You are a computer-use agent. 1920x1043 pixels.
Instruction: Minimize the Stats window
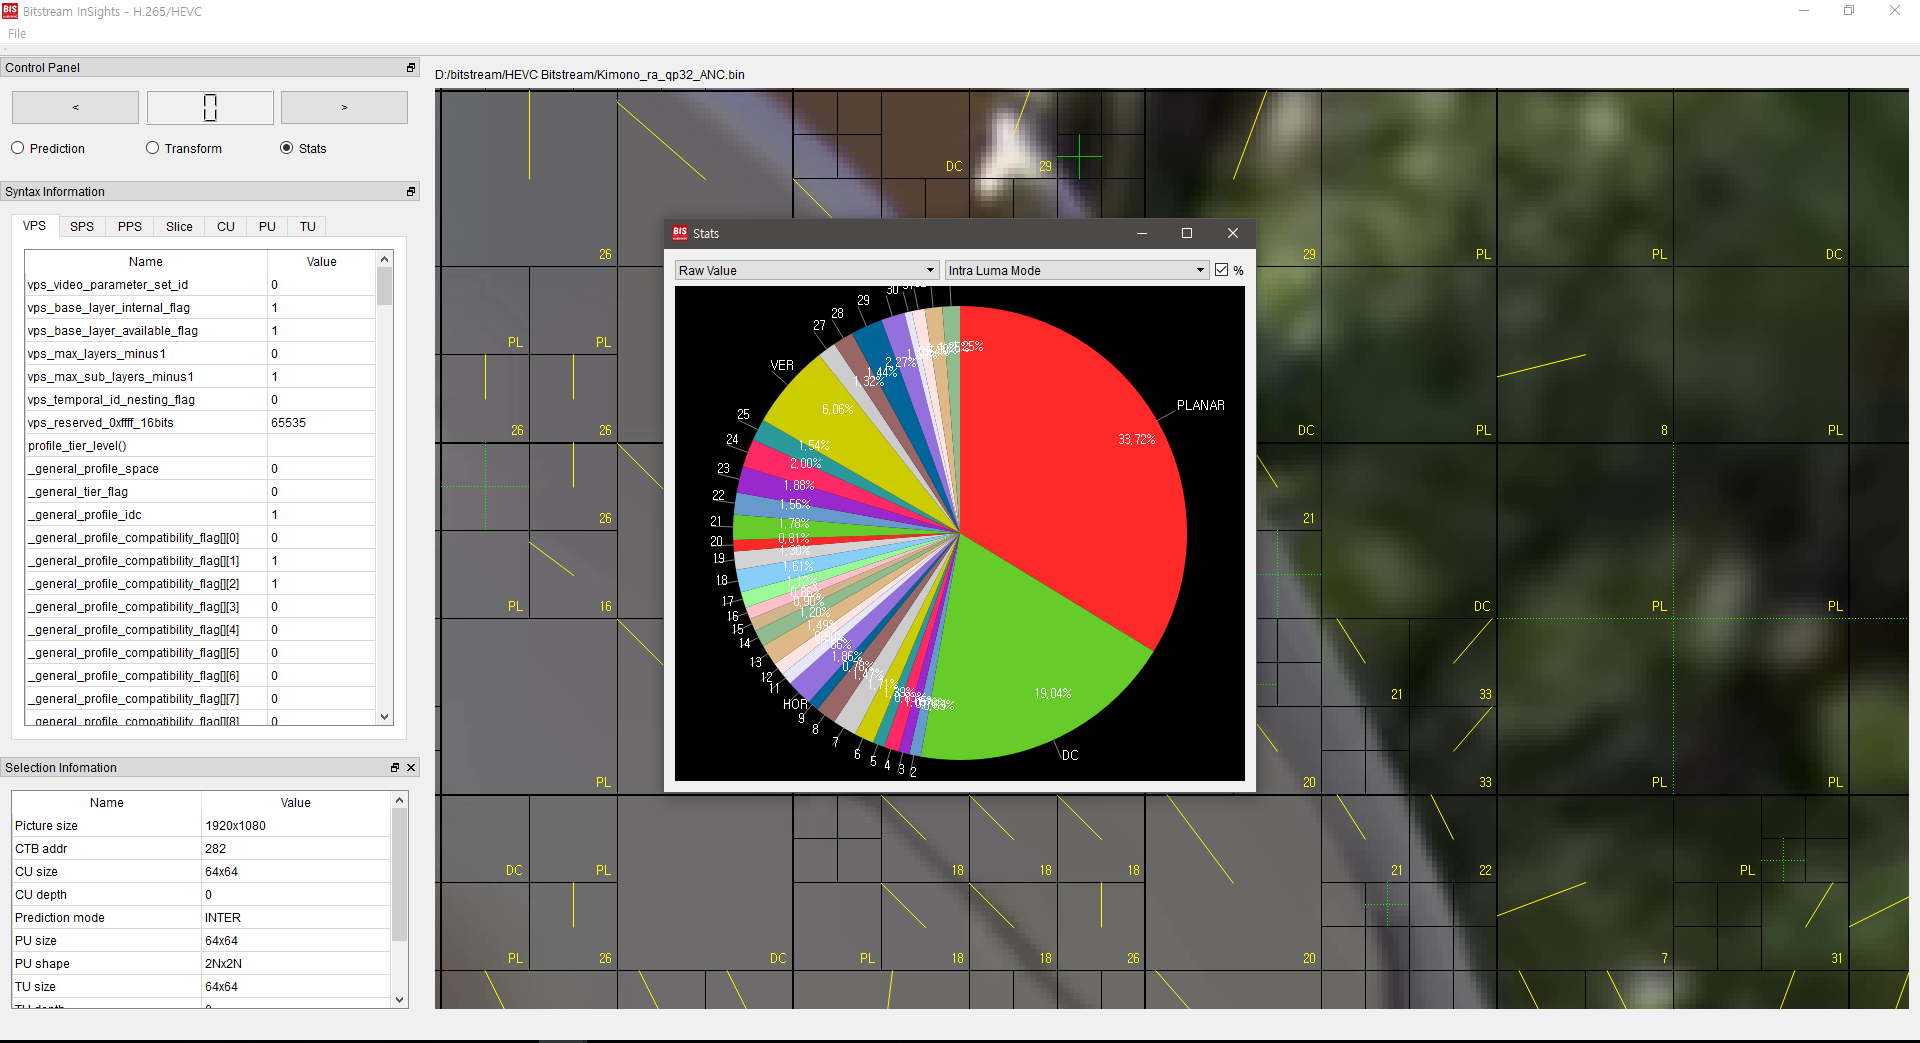coord(1142,233)
